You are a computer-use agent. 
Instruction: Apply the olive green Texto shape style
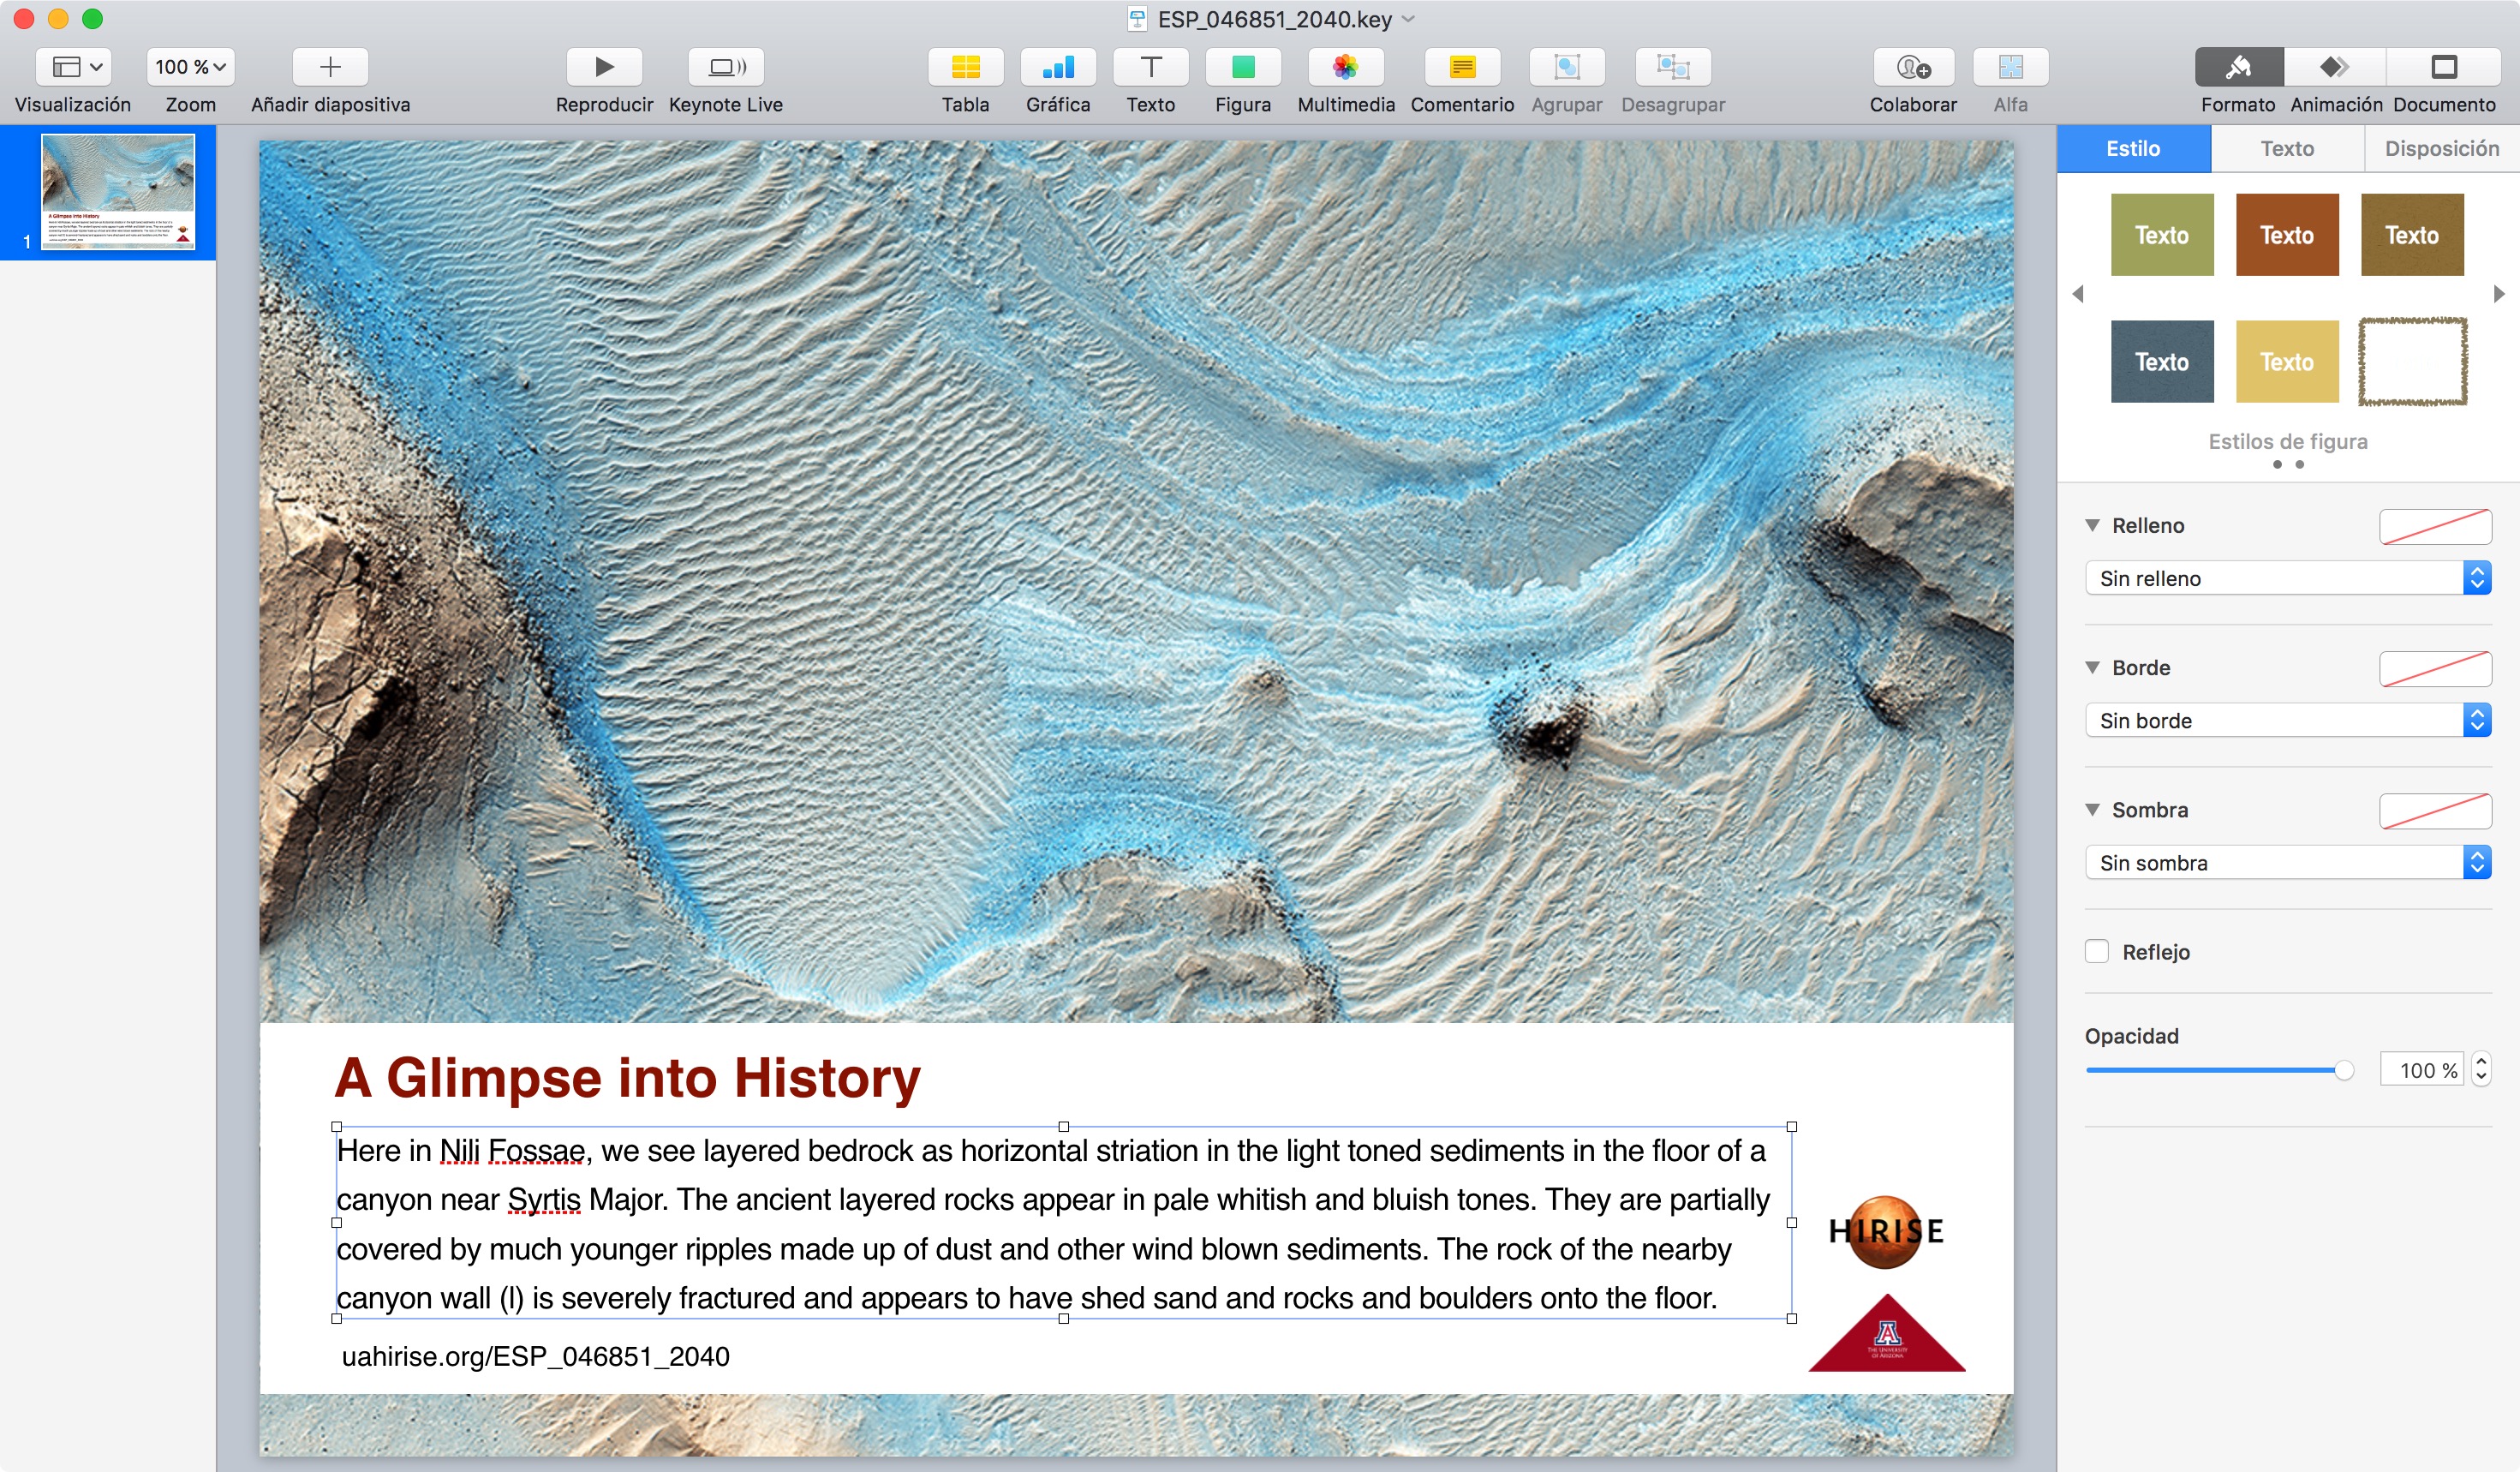[x=2162, y=235]
